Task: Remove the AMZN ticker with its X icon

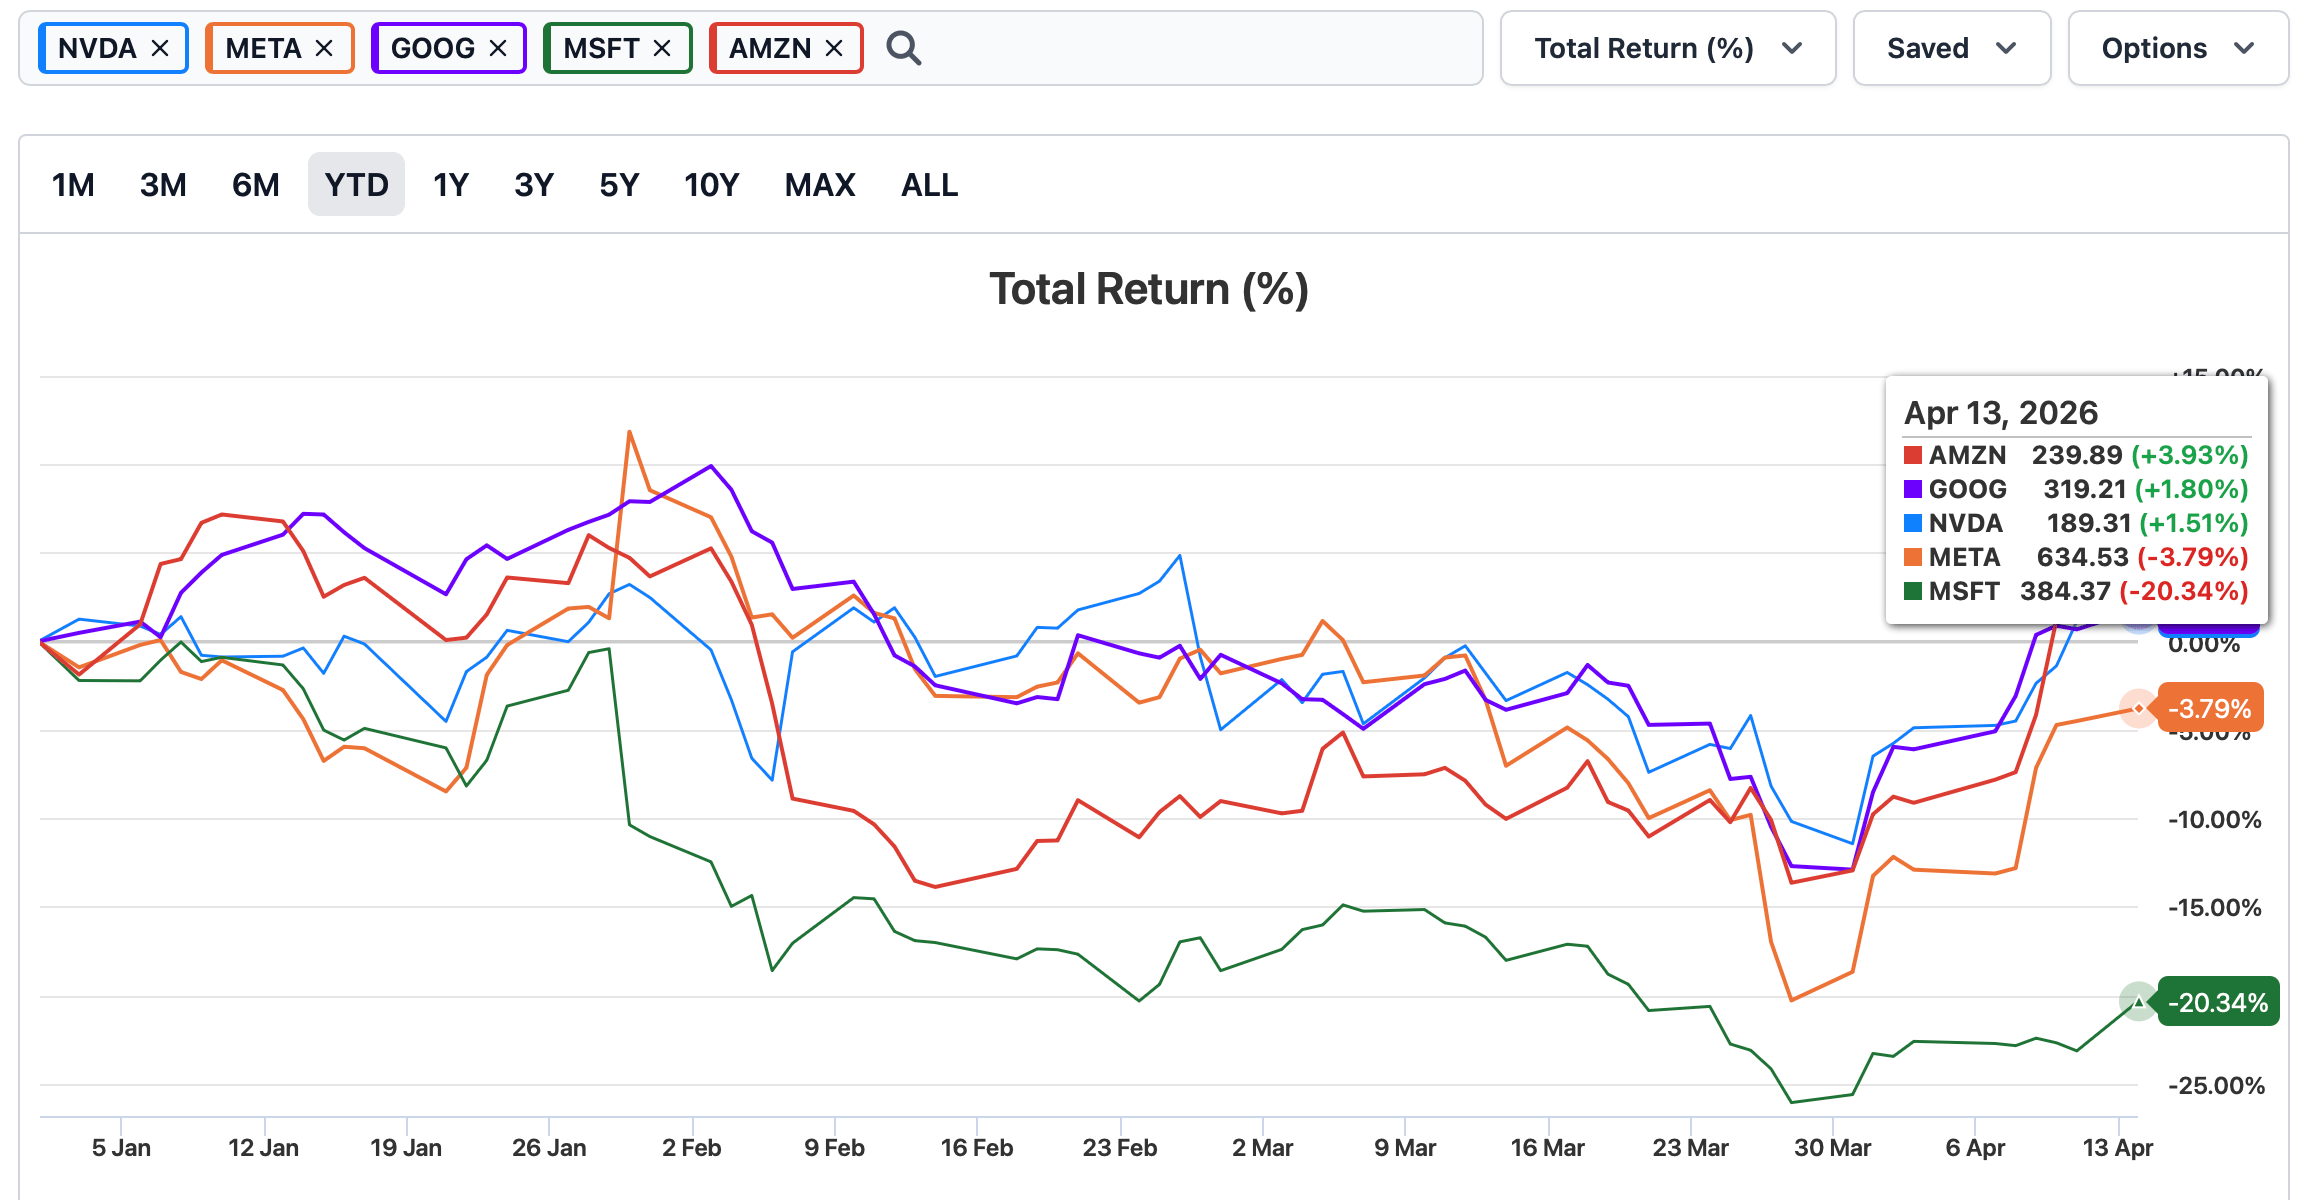Action: tap(834, 48)
